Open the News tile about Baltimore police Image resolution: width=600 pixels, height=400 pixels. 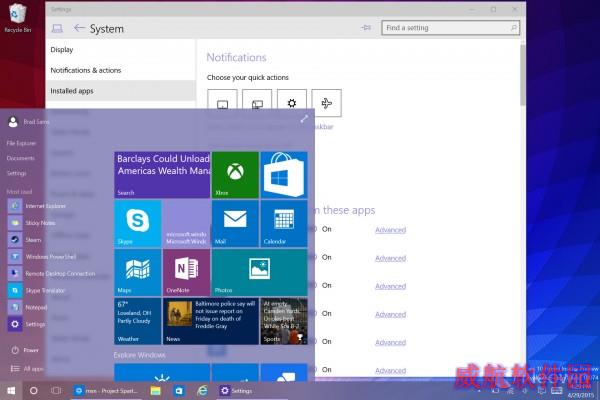pos(211,321)
